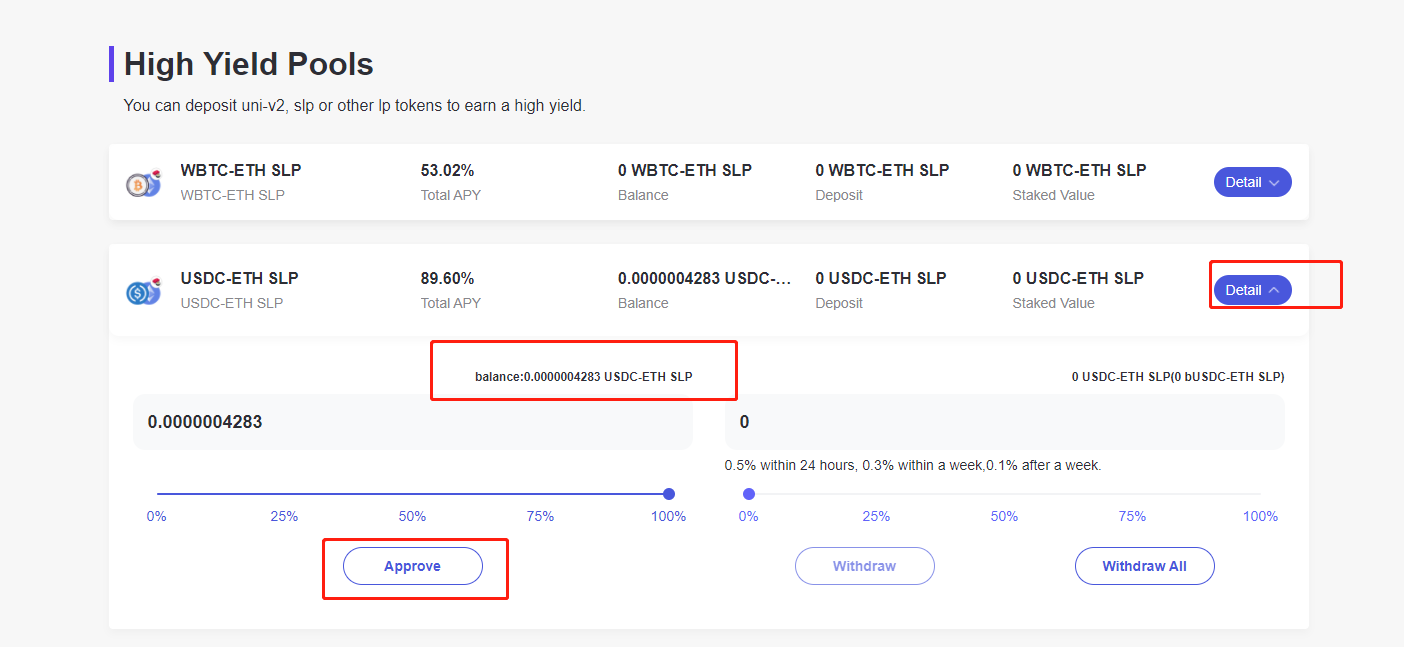The image size is (1404, 647).
Task: Set deposit slider to the 25% label
Action: click(x=284, y=517)
